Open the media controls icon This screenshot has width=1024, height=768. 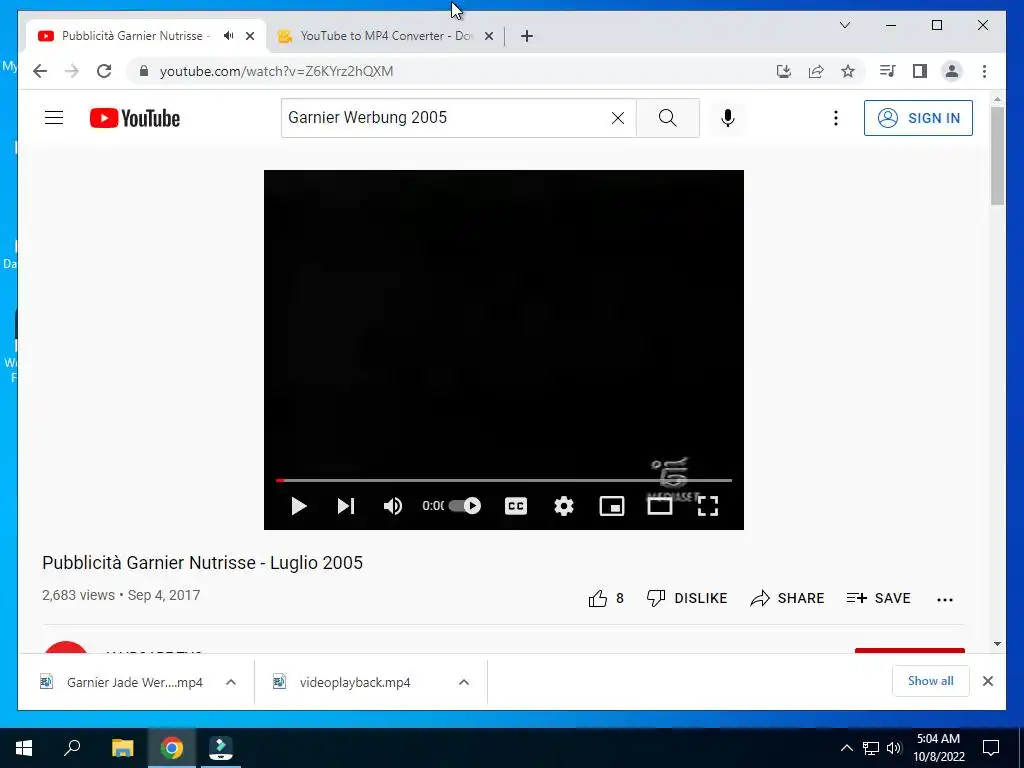[x=887, y=71]
